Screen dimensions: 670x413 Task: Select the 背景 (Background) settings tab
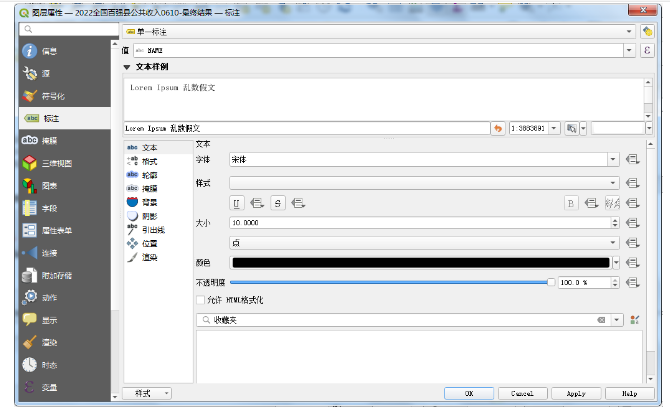coord(159,202)
